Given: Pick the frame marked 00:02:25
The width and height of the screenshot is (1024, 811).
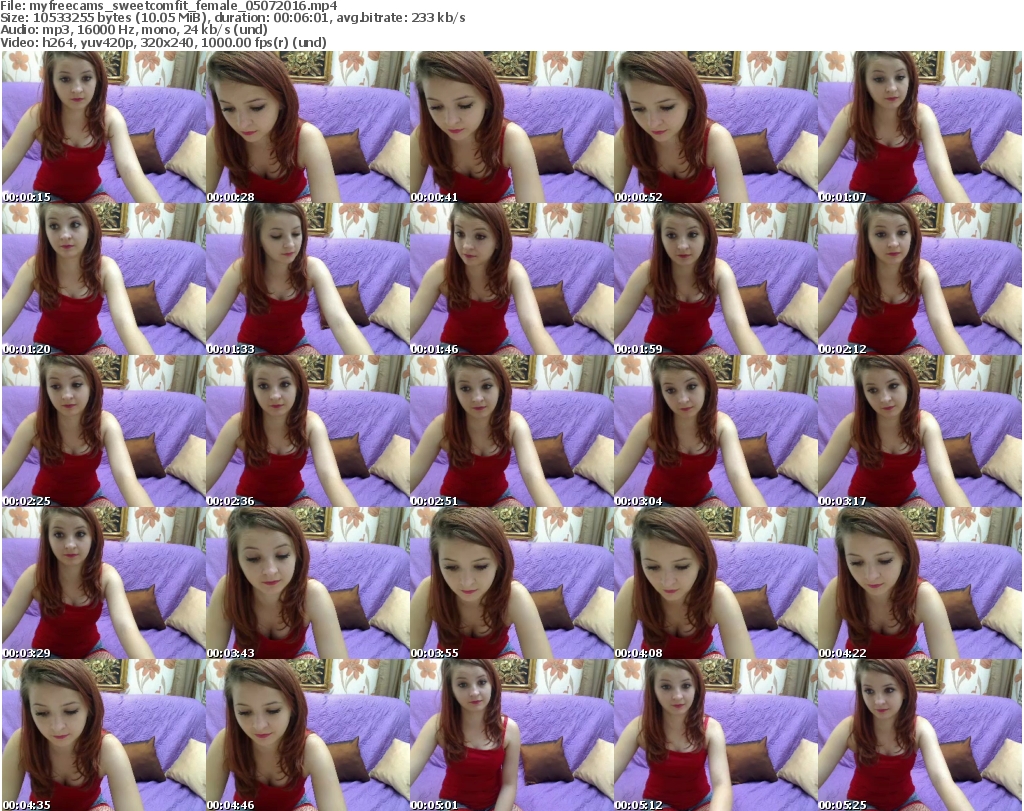Looking at the screenshot, I should click(x=104, y=431).
